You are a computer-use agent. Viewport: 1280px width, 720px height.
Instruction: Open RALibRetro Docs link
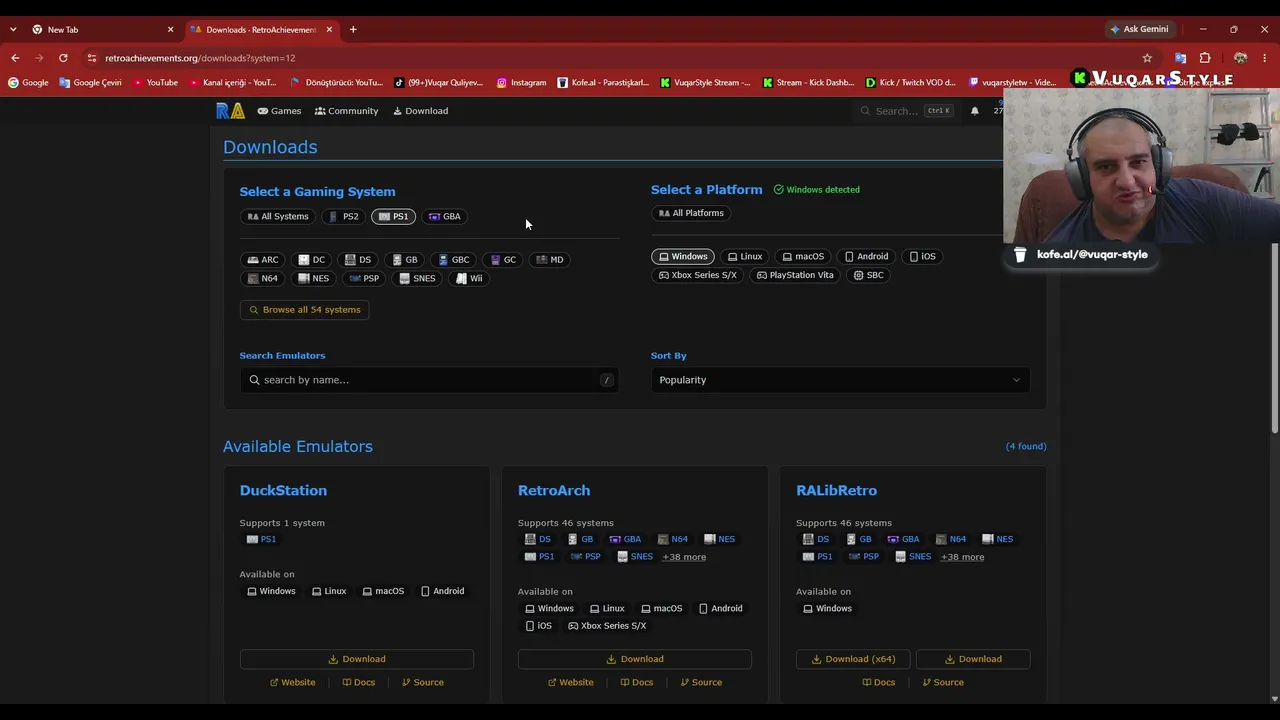pyautogui.click(x=879, y=683)
